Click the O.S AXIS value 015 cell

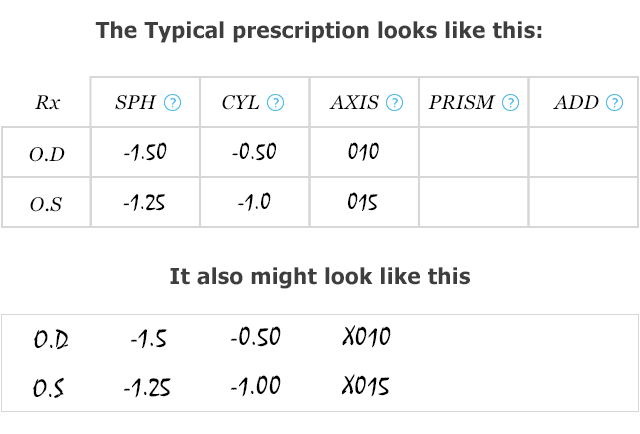[362, 202]
